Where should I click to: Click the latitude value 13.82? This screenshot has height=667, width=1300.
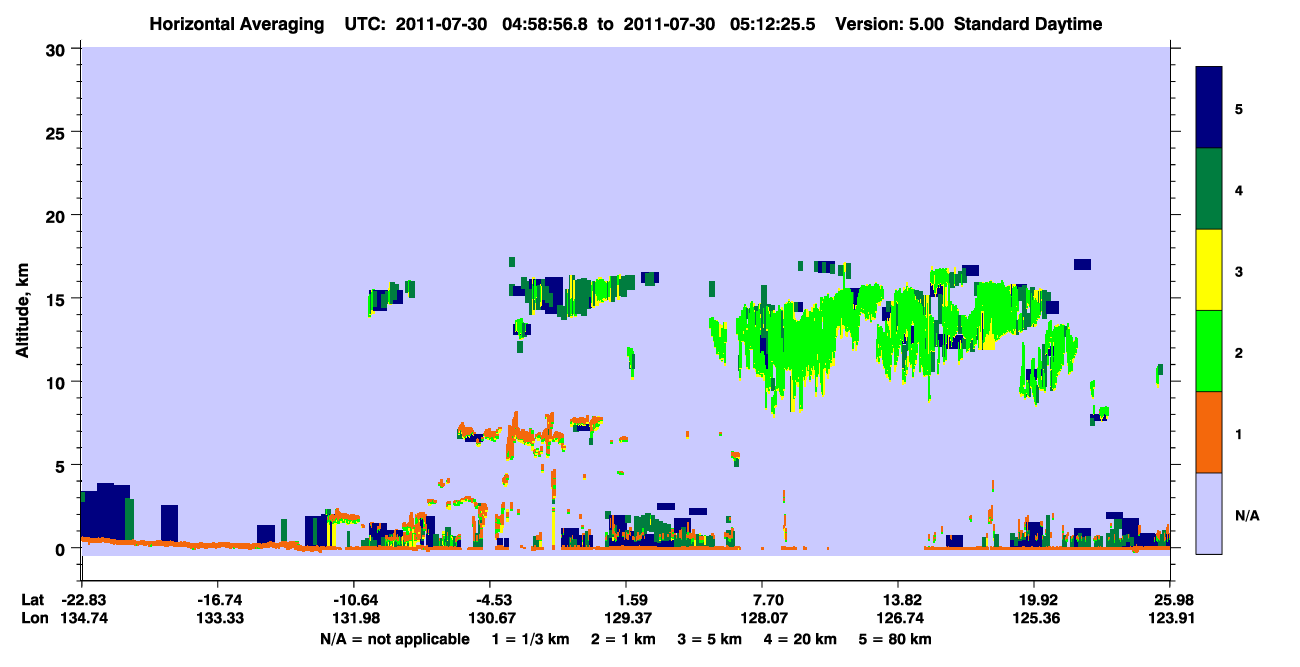click(x=898, y=600)
